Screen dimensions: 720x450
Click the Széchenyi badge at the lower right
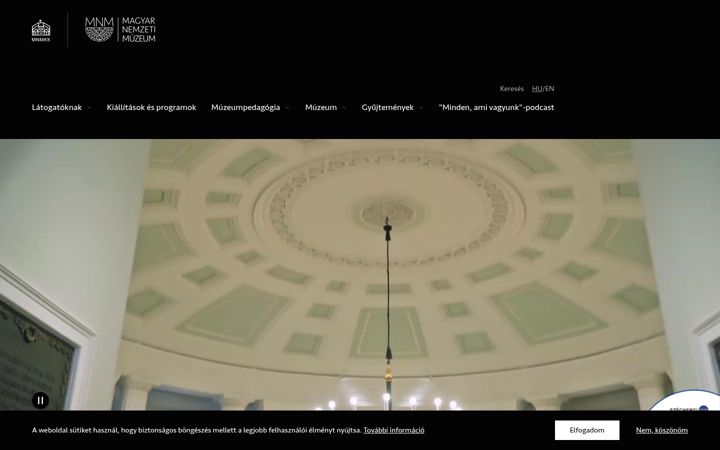click(x=686, y=401)
